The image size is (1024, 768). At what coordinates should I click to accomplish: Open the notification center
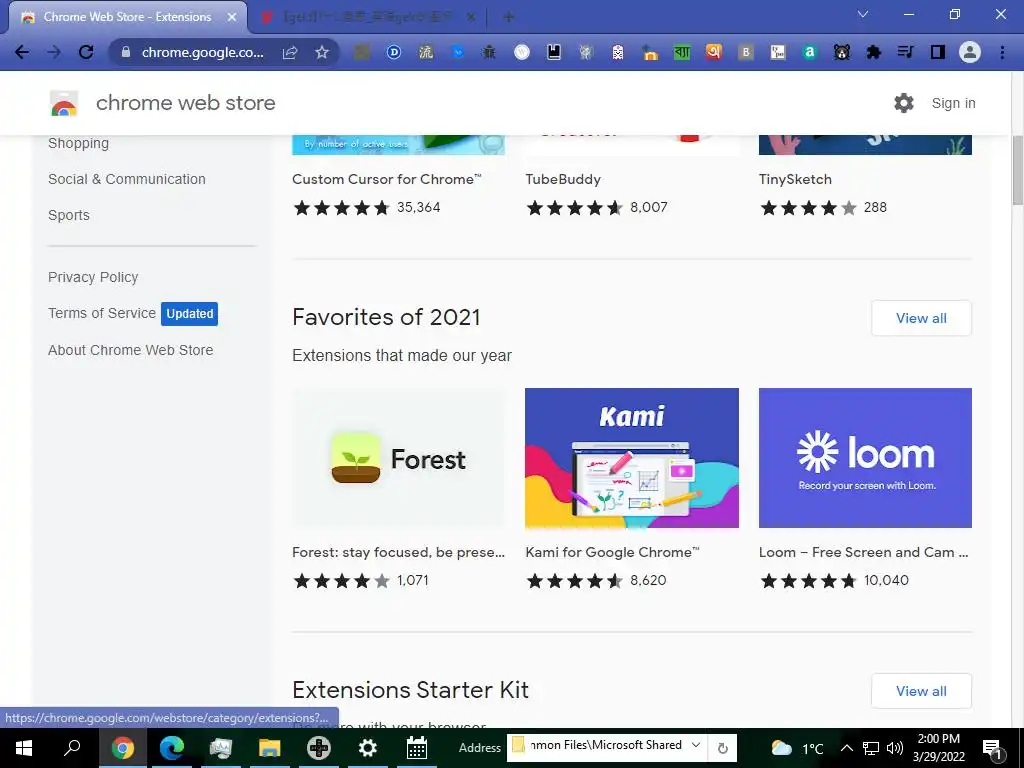pyautogui.click(x=992, y=748)
